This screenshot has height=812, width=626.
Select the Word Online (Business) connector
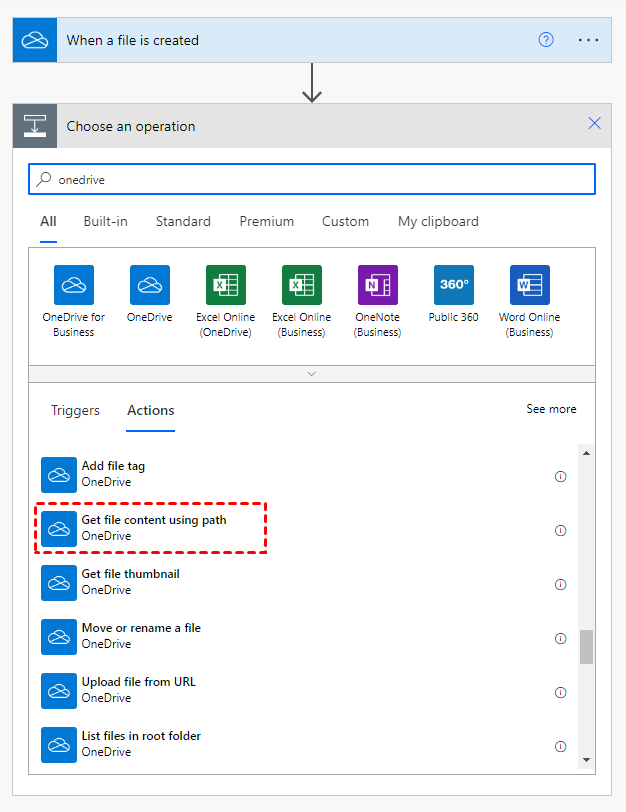530,285
